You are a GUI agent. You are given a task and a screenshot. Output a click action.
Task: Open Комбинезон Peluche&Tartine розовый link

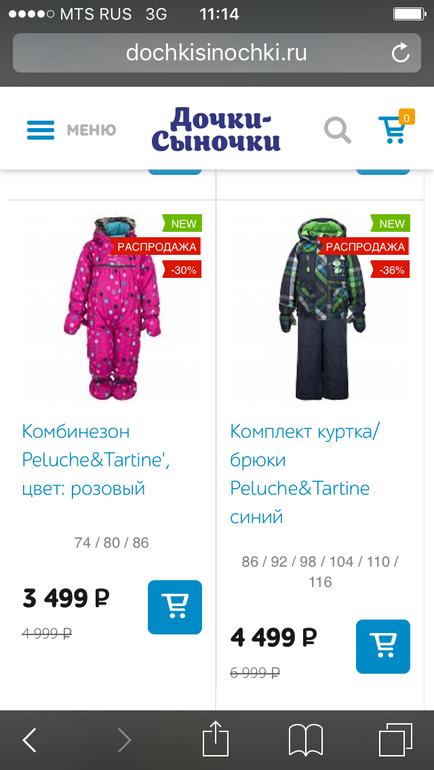tap(96, 461)
